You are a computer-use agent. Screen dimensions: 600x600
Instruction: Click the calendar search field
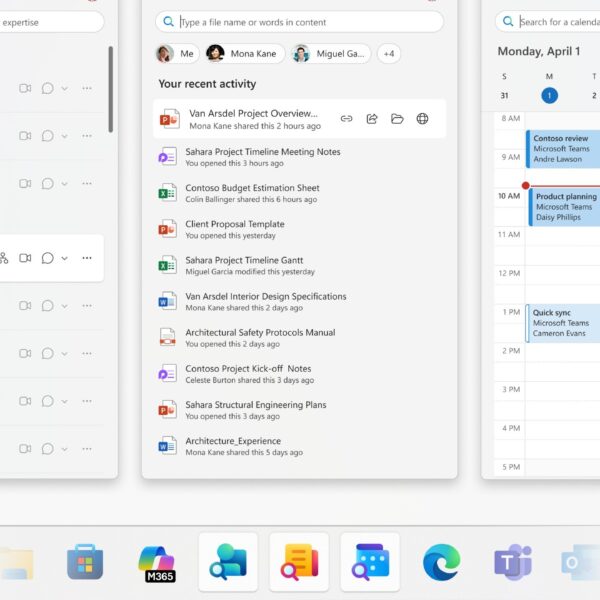coord(548,21)
